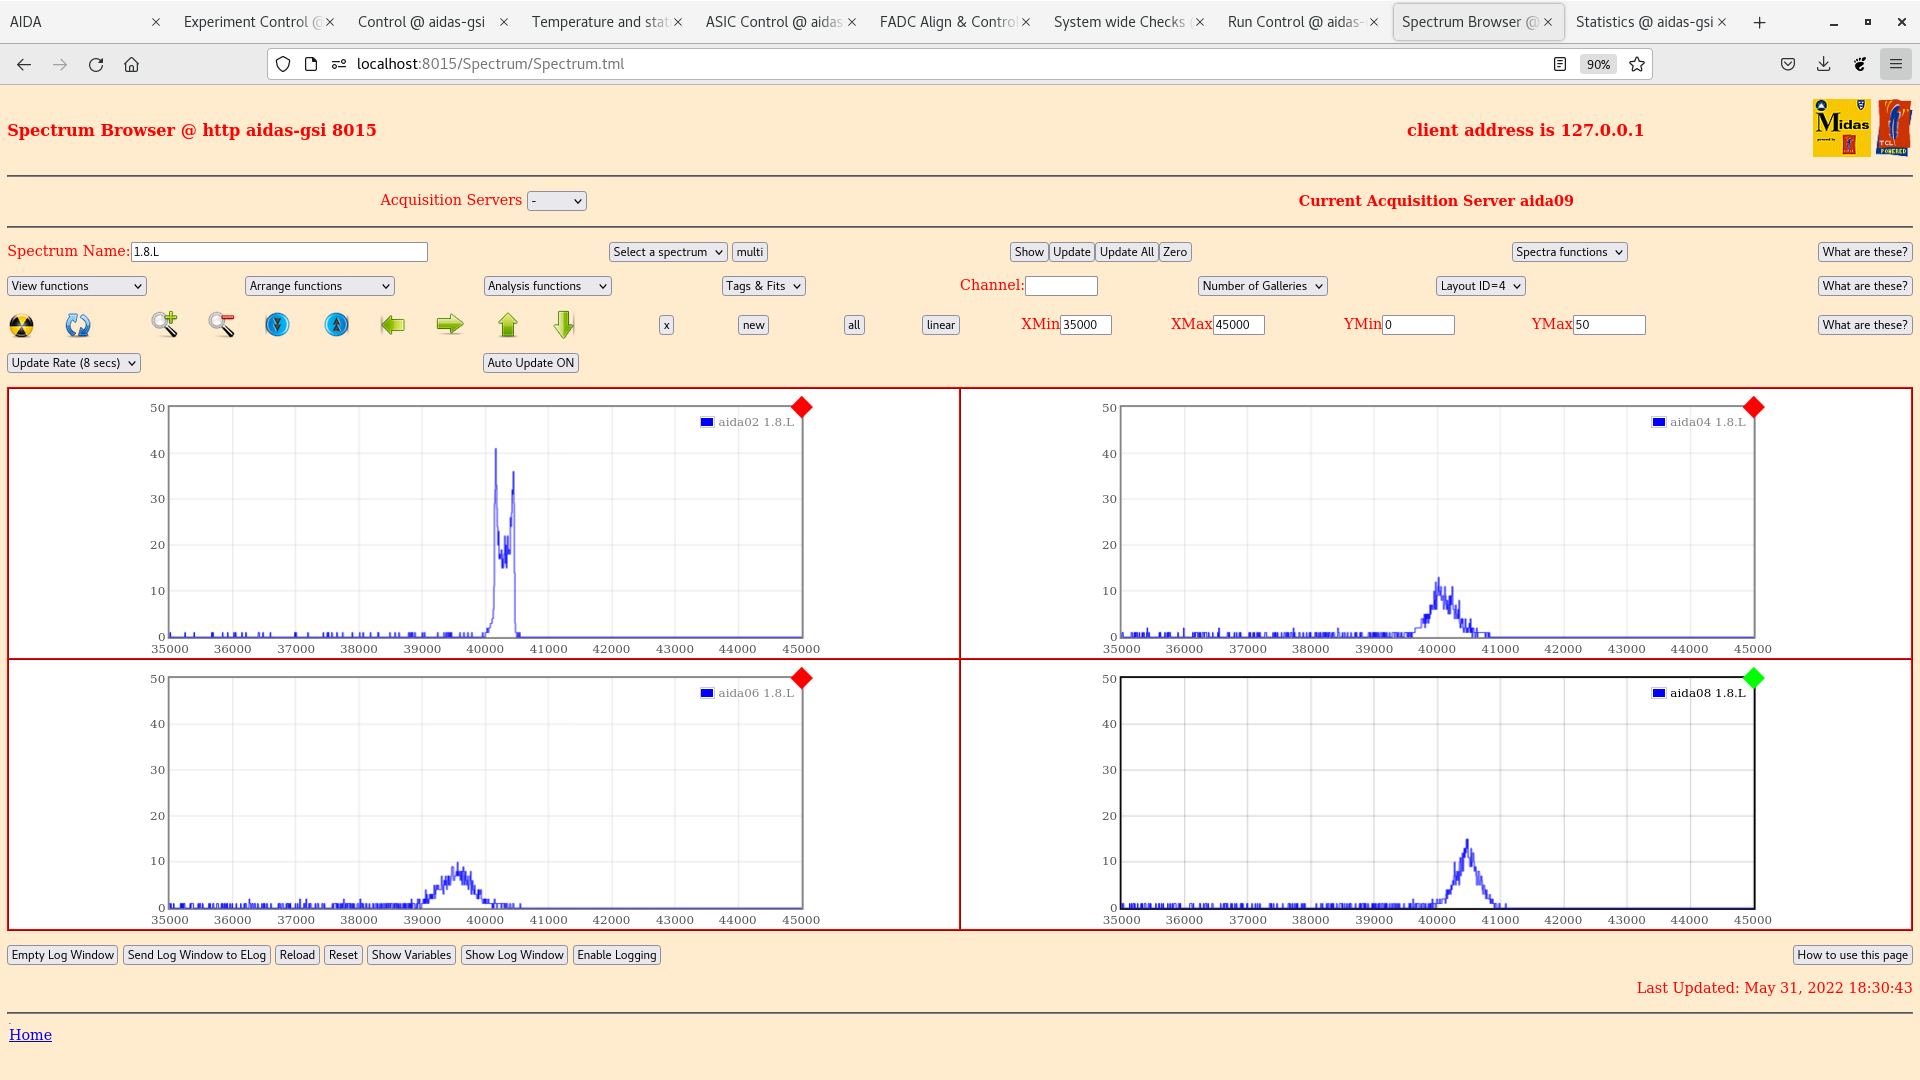Switch to the Statistics browser tab

pos(1643,22)
